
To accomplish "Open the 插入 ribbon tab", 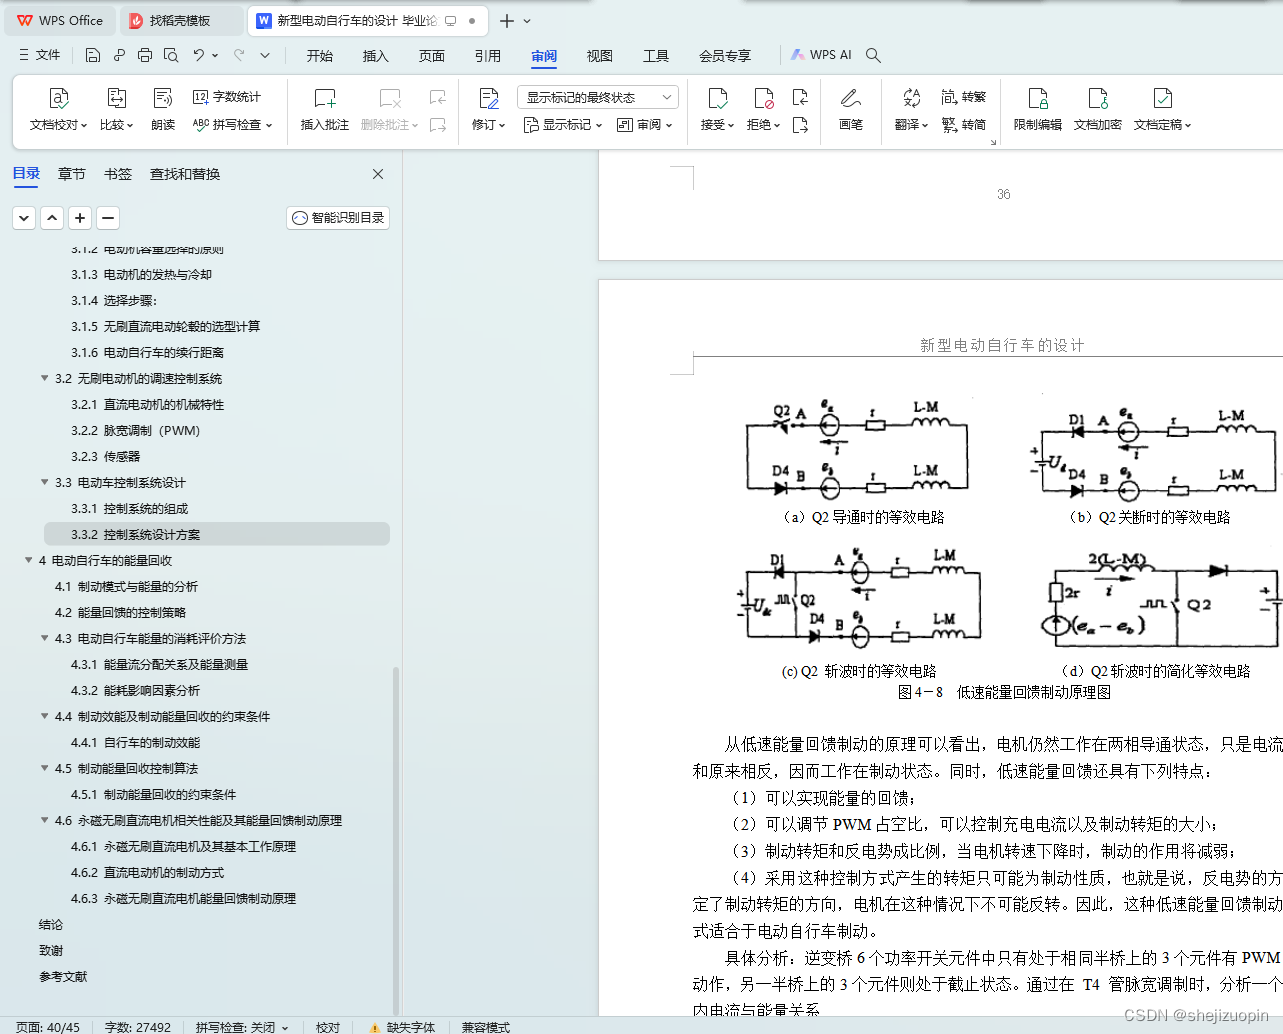I will 376,56.
